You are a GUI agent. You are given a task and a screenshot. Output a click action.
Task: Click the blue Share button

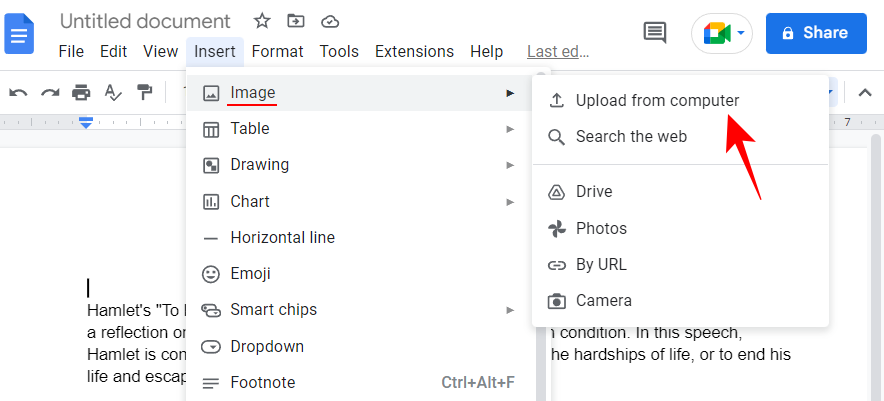click(x=816, y=33)
